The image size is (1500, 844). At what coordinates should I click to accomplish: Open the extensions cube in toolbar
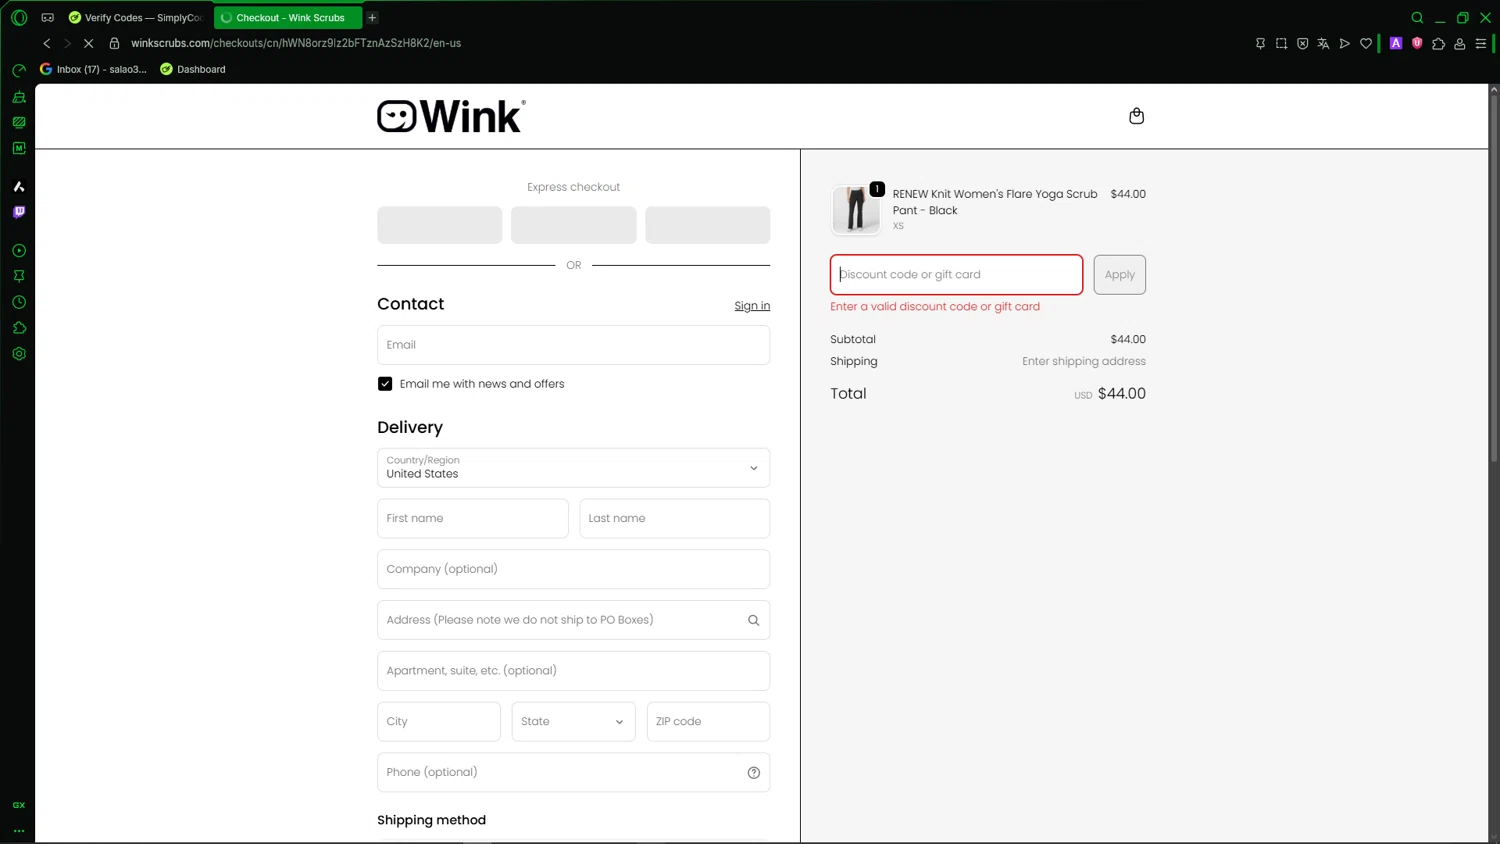tap(1438, 44)
